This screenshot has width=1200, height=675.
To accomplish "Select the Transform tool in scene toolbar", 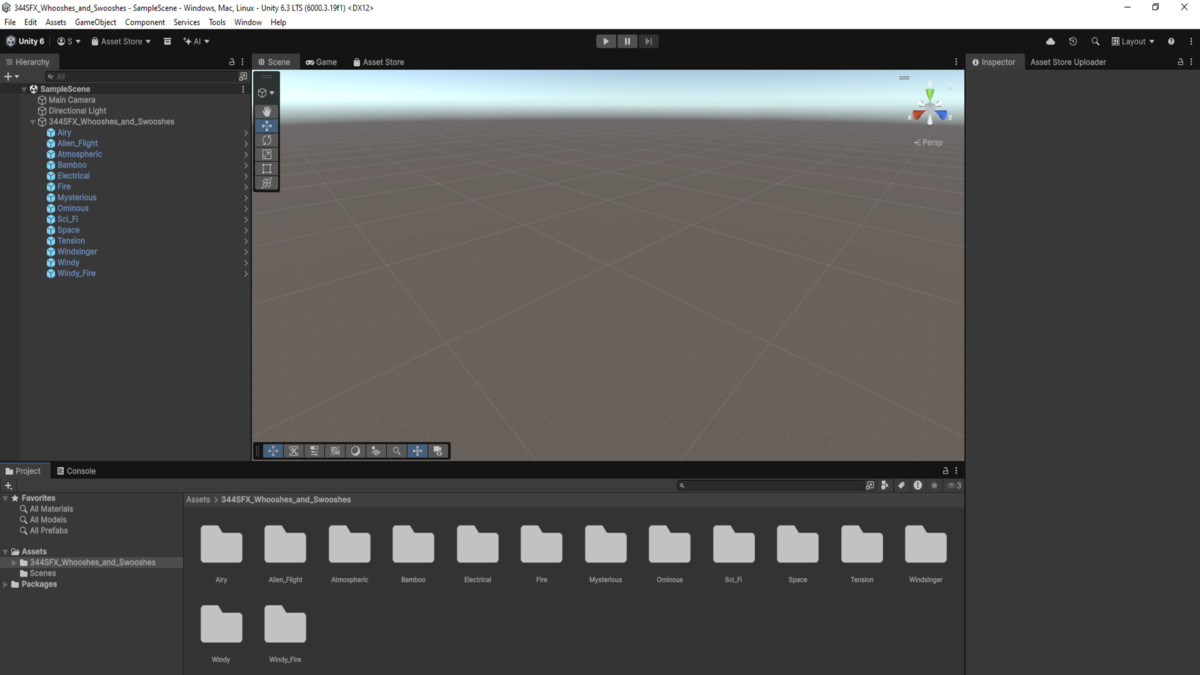I will [267, 183].
